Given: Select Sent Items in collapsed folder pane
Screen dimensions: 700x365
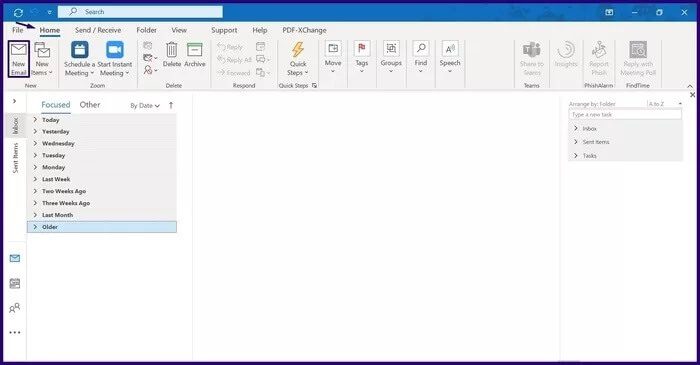Looking at the screenshot, I should [15, 158].
